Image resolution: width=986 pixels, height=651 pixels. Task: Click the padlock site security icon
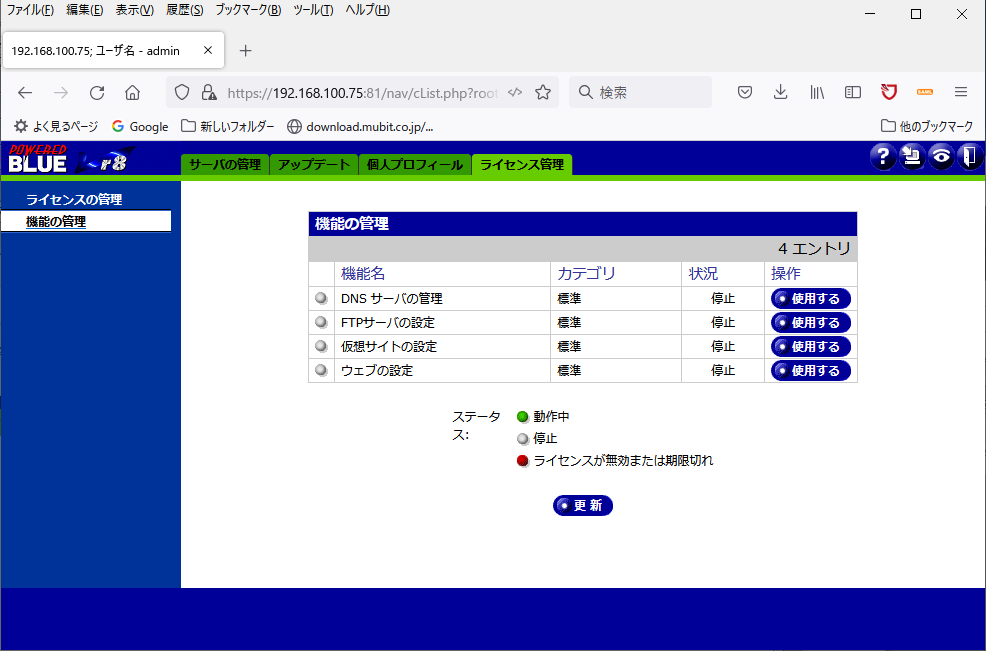point(209,93)
